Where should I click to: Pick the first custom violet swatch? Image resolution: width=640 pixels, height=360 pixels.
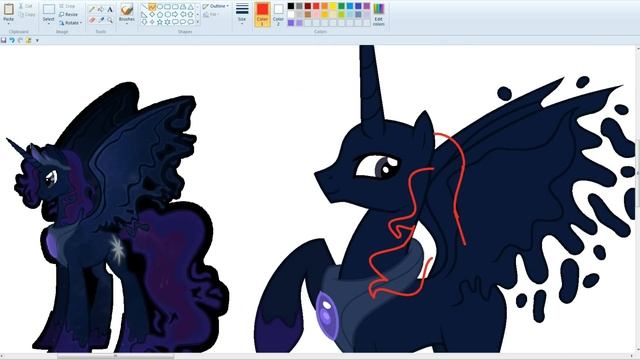click(x=291, y=23)
